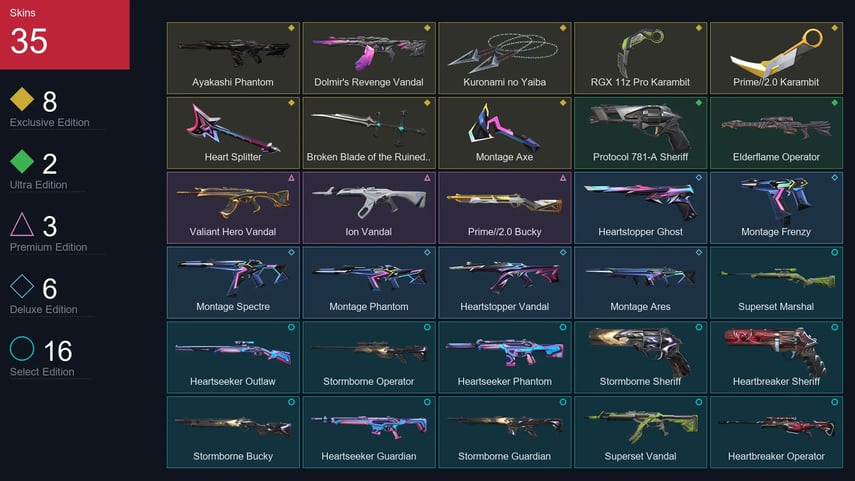Select the RGX 11z Pro Karambit
Screen dimensions: 855x481
click(640, 58)
